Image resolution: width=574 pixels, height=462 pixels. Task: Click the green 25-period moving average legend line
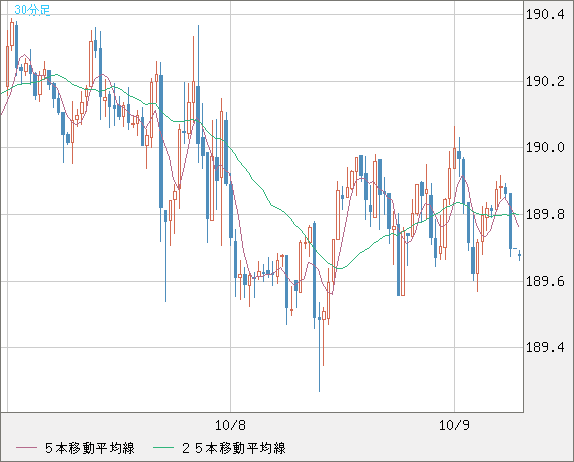coord(163,448)
